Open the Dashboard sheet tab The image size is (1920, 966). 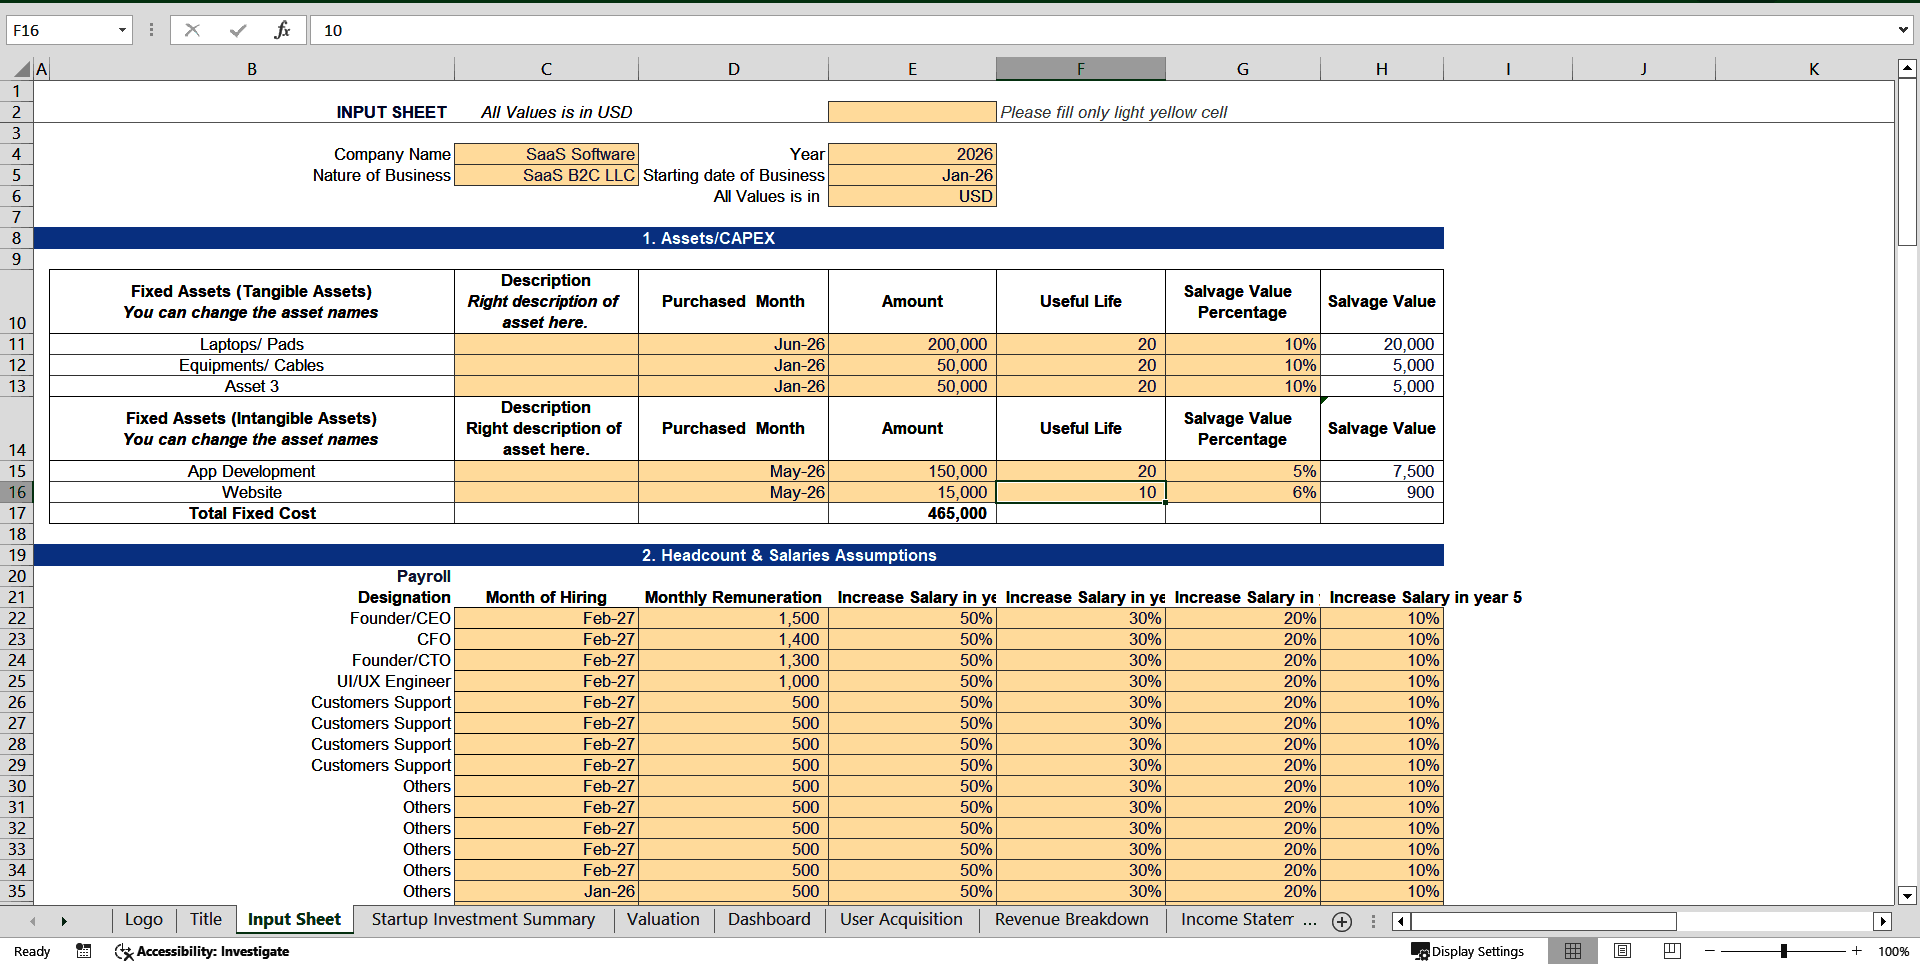pos(769,919)
